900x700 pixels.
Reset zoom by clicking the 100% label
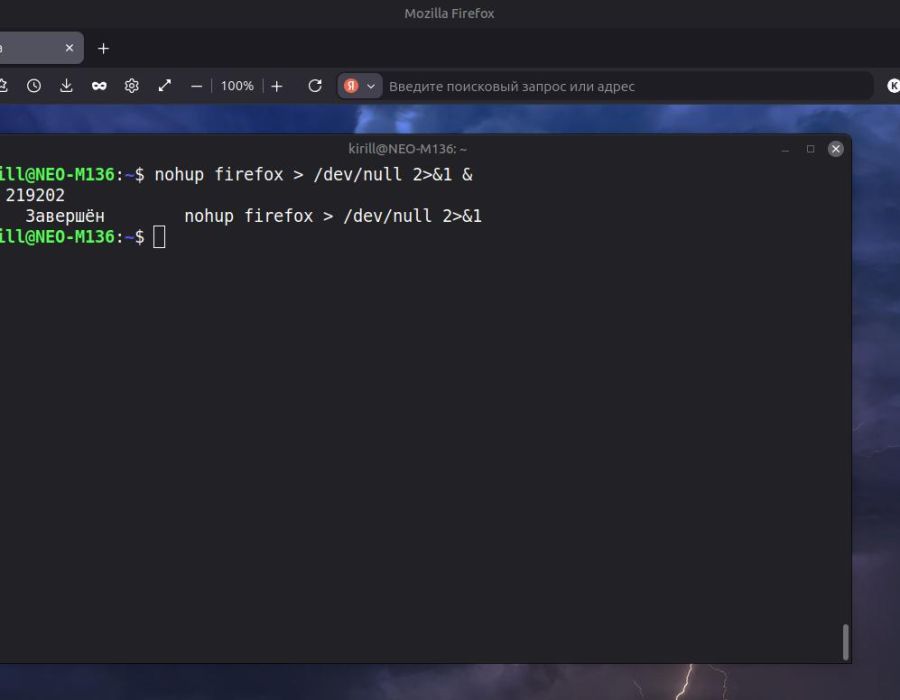[x=237, y=86]
